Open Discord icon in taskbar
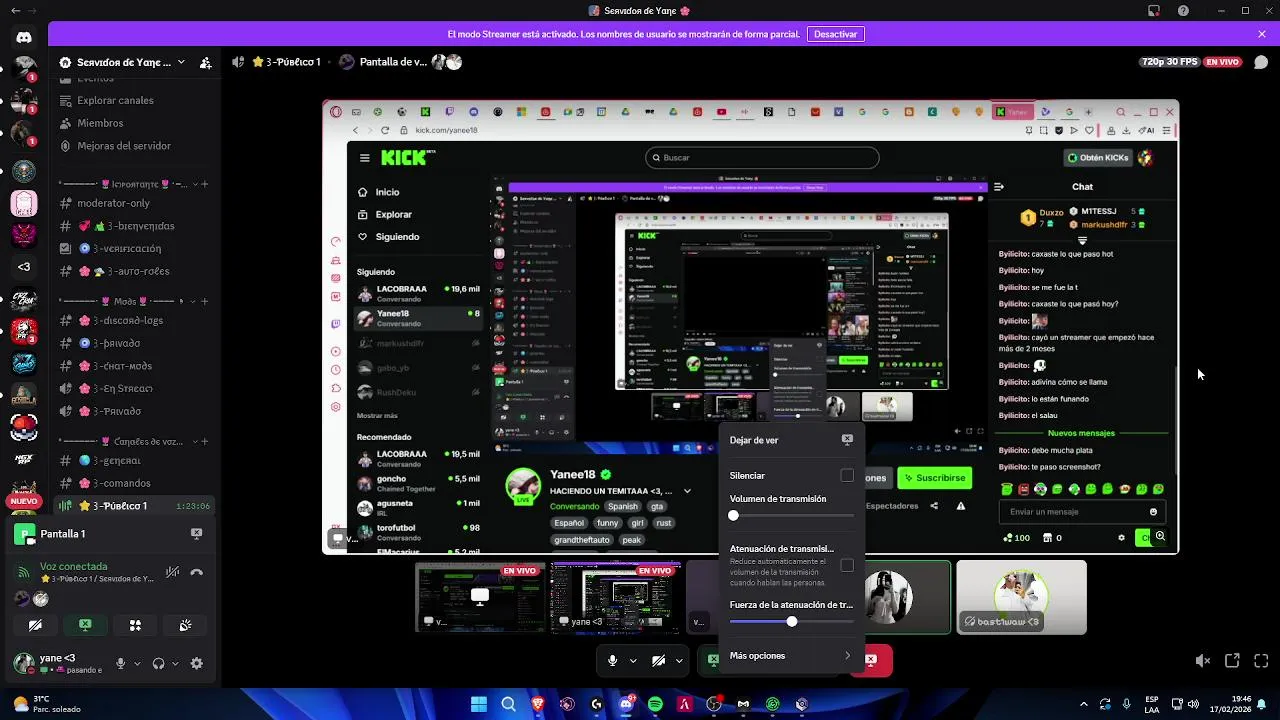 point(626,704)
